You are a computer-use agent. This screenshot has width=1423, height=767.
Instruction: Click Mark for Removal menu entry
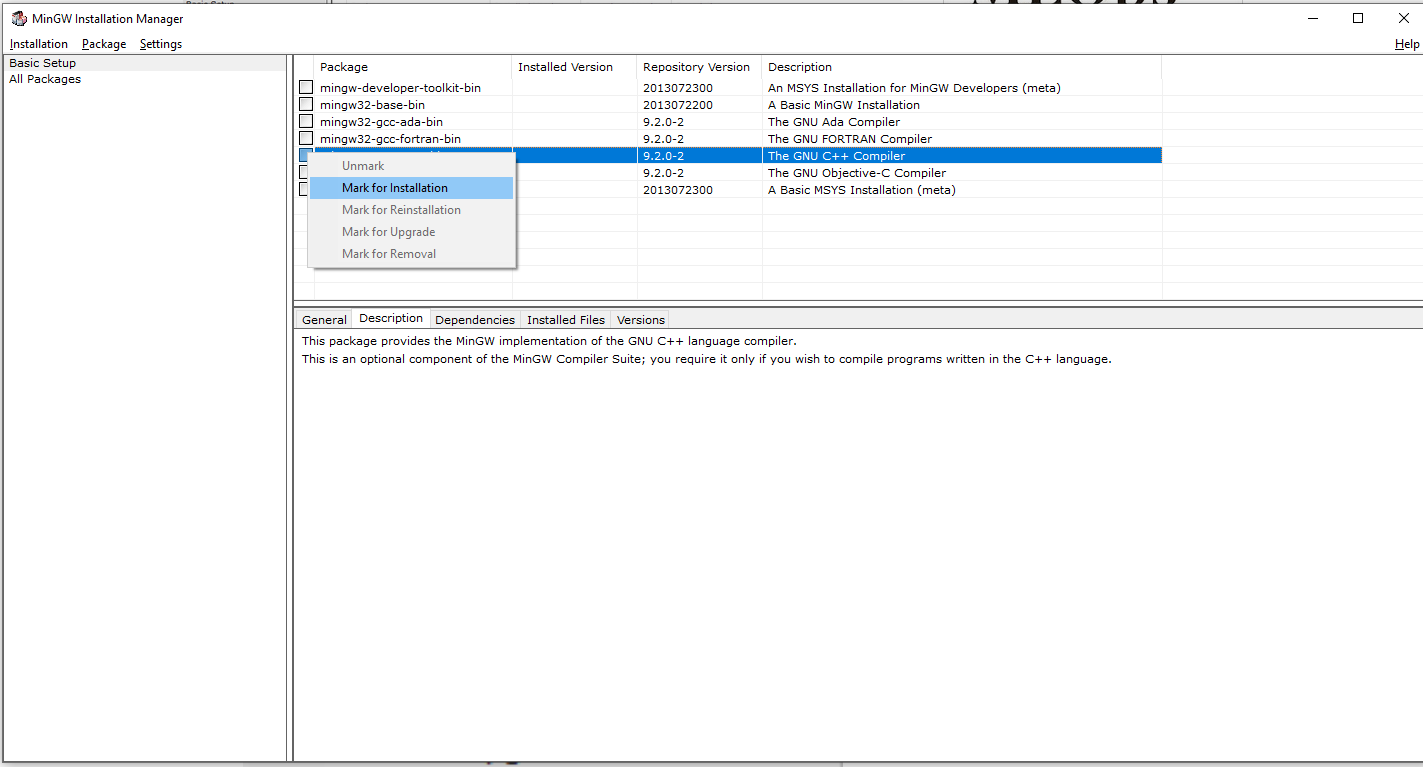tap(411, 254)
